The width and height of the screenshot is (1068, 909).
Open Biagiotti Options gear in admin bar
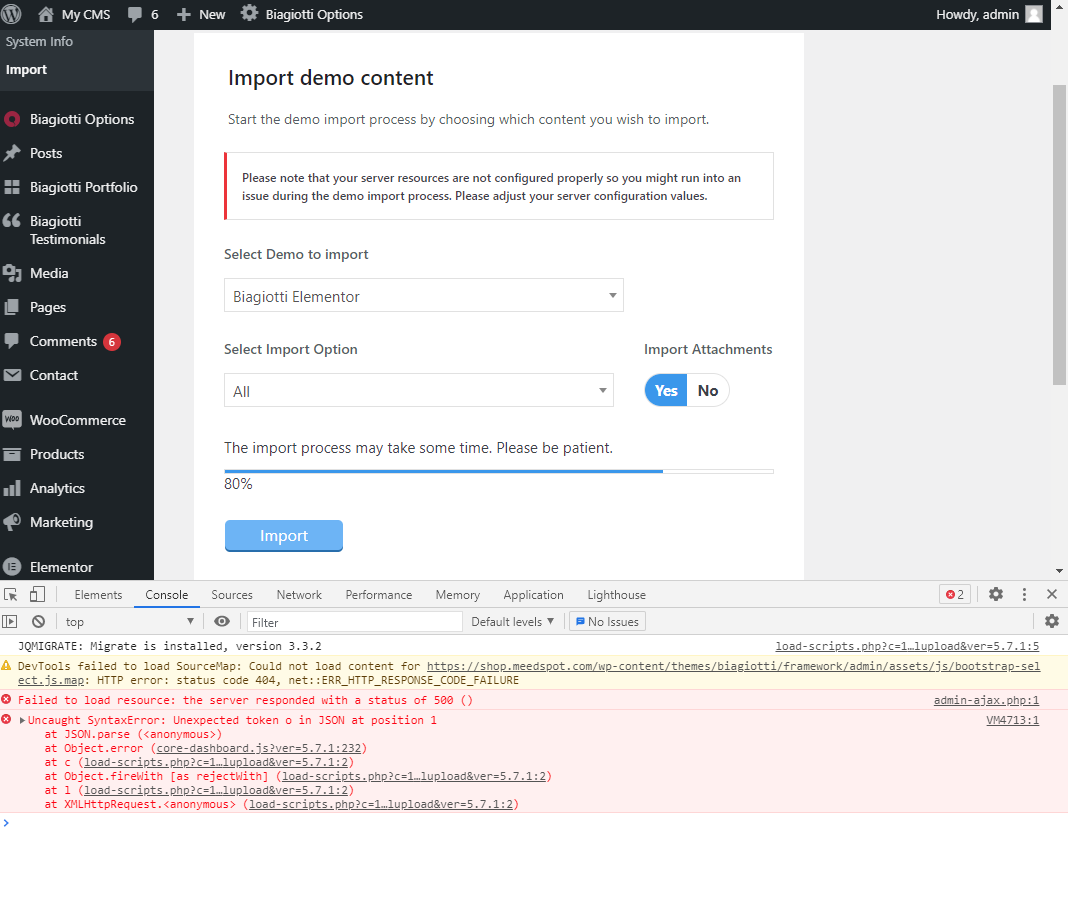(x=249, y=14)
